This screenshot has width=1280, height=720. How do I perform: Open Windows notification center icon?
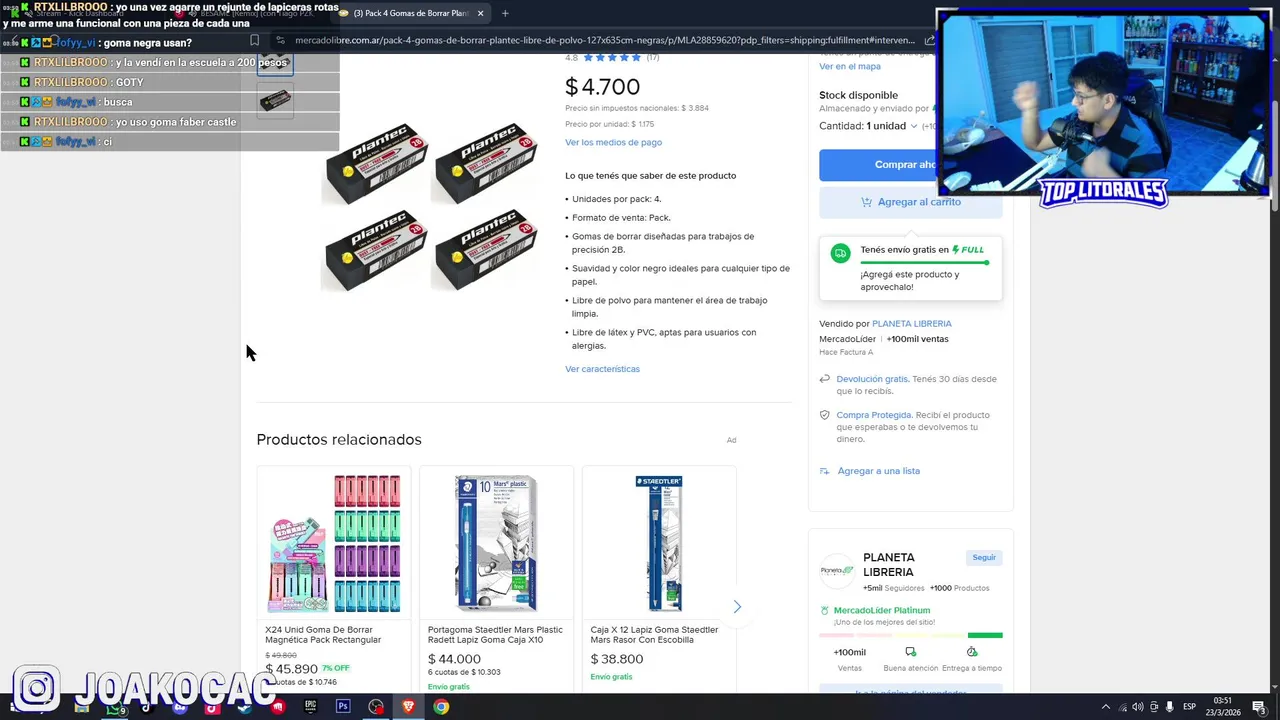(1259, 707)
